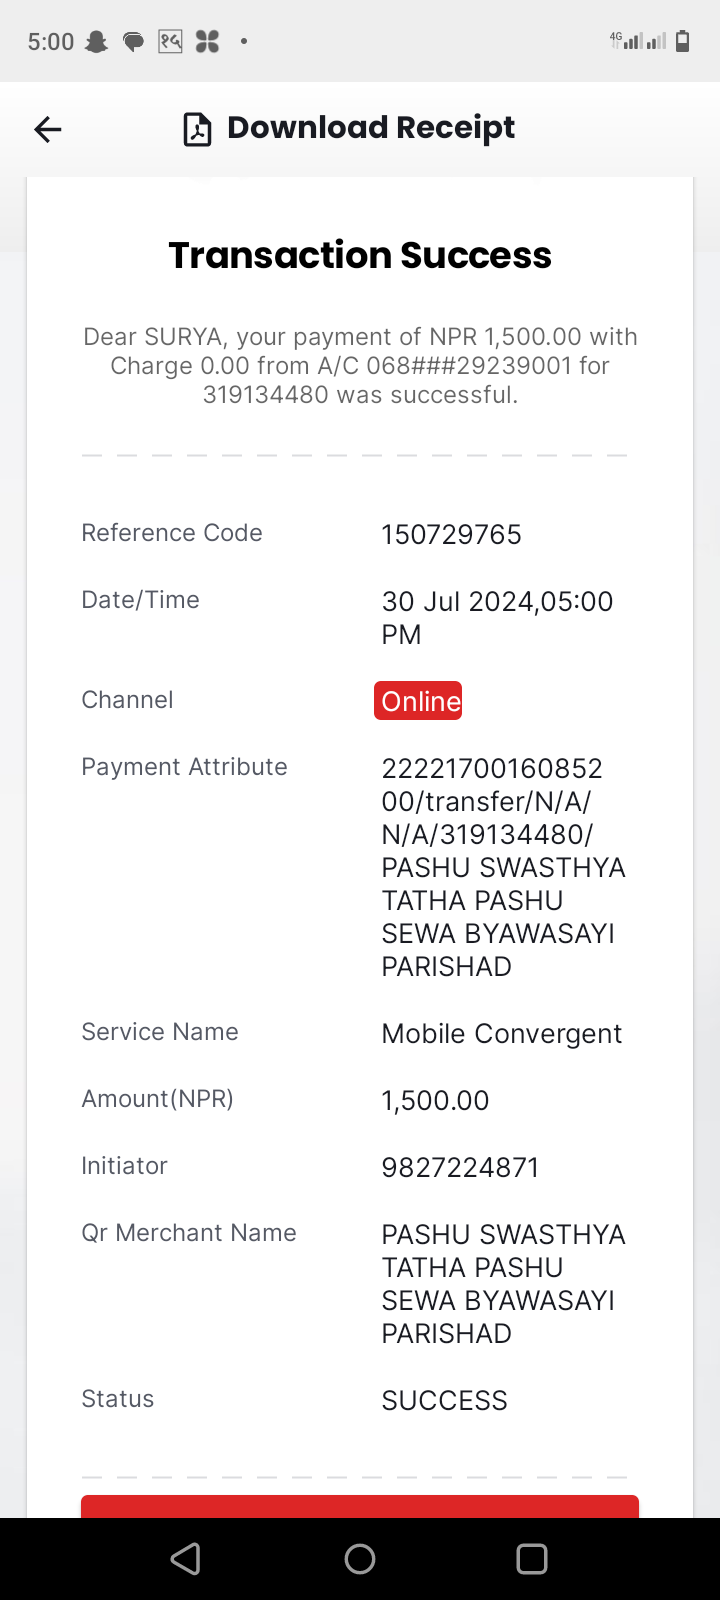The width and height of the screenshot is (720, 1600).
Task: Tap the back arrow icon
Action: click(x=48, y=129)
